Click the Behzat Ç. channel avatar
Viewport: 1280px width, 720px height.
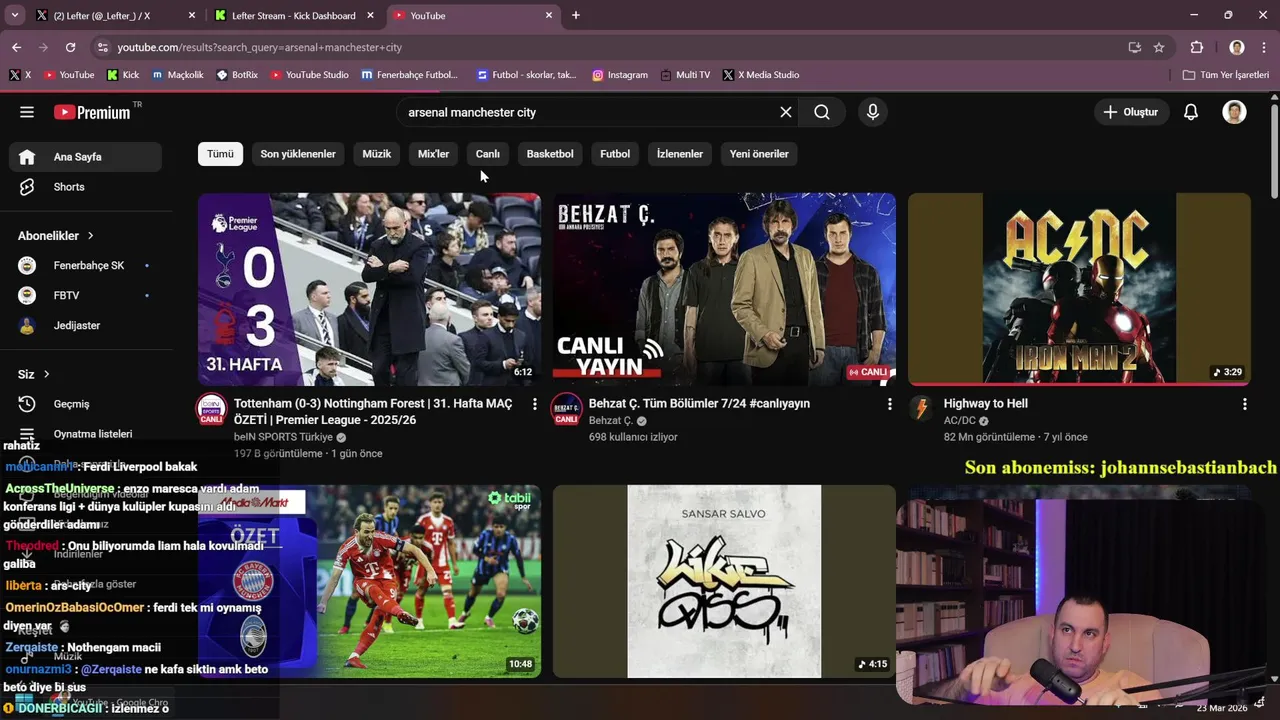(567, 410)
